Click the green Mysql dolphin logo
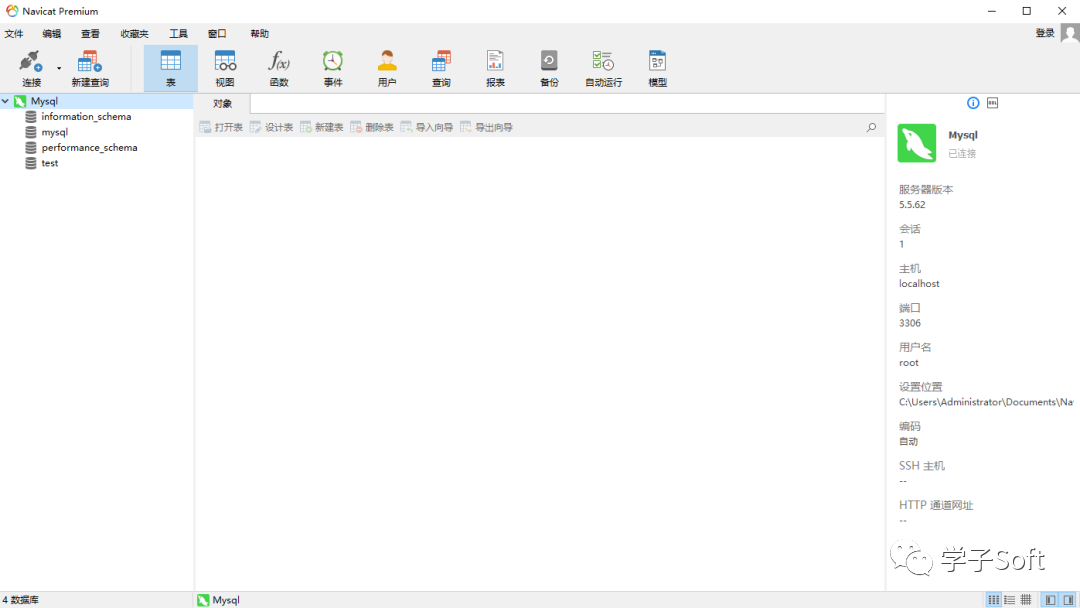 point(917,143)
